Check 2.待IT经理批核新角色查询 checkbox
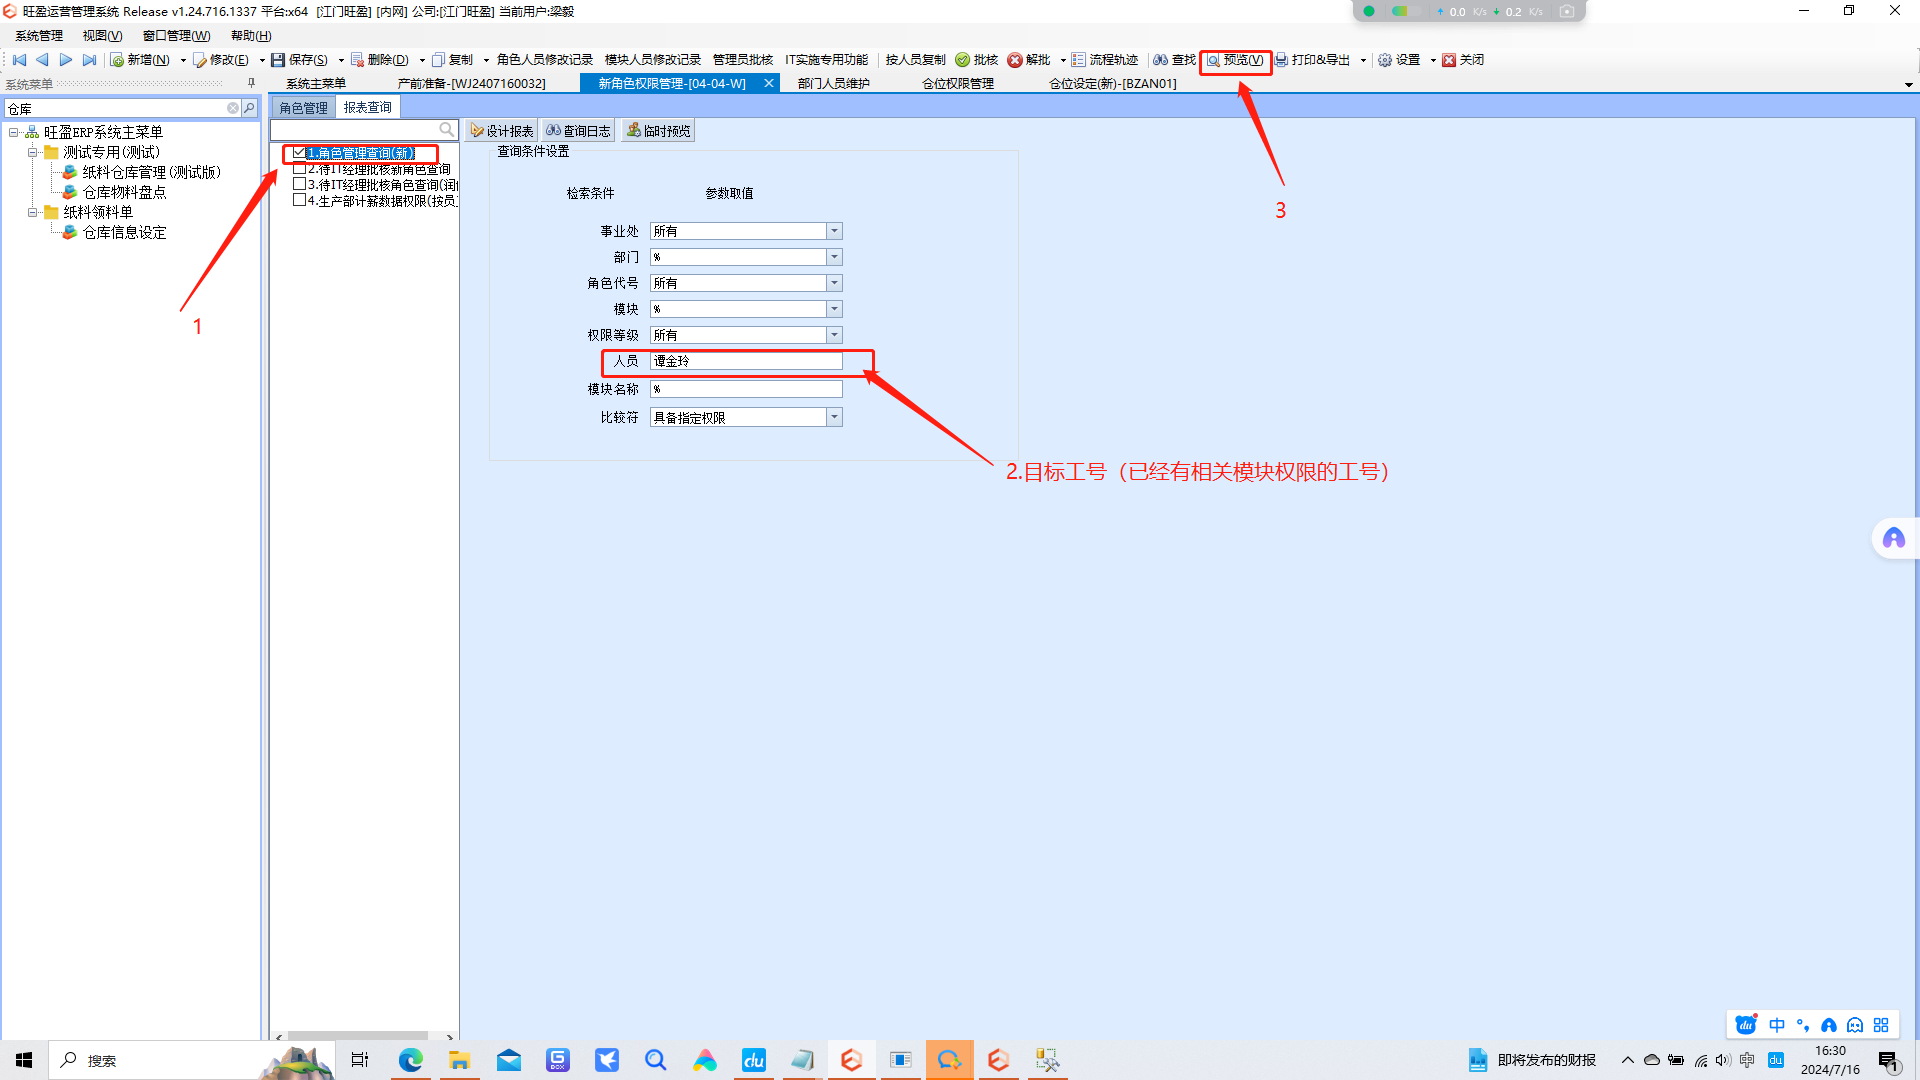1920x1080 pixels. click(299, 169)
